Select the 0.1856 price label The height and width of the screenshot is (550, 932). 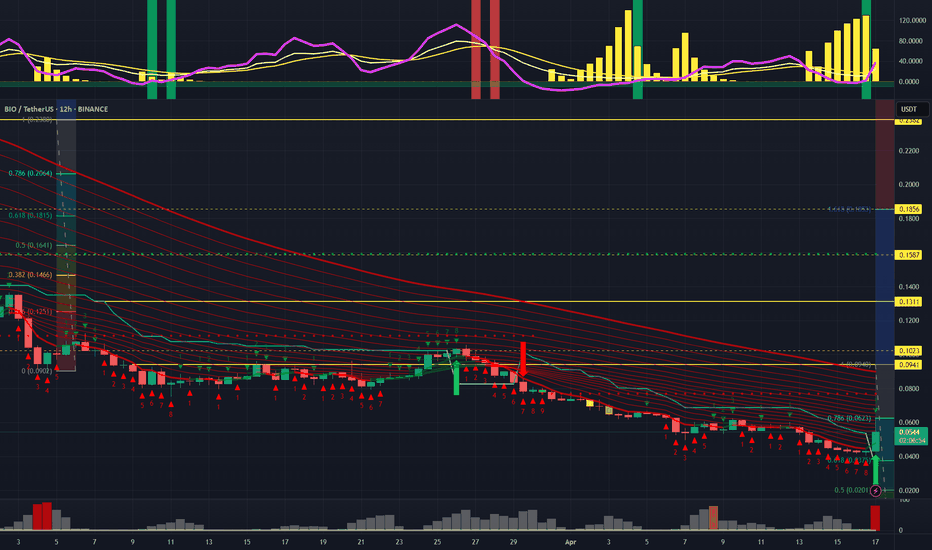click(909, 209)
